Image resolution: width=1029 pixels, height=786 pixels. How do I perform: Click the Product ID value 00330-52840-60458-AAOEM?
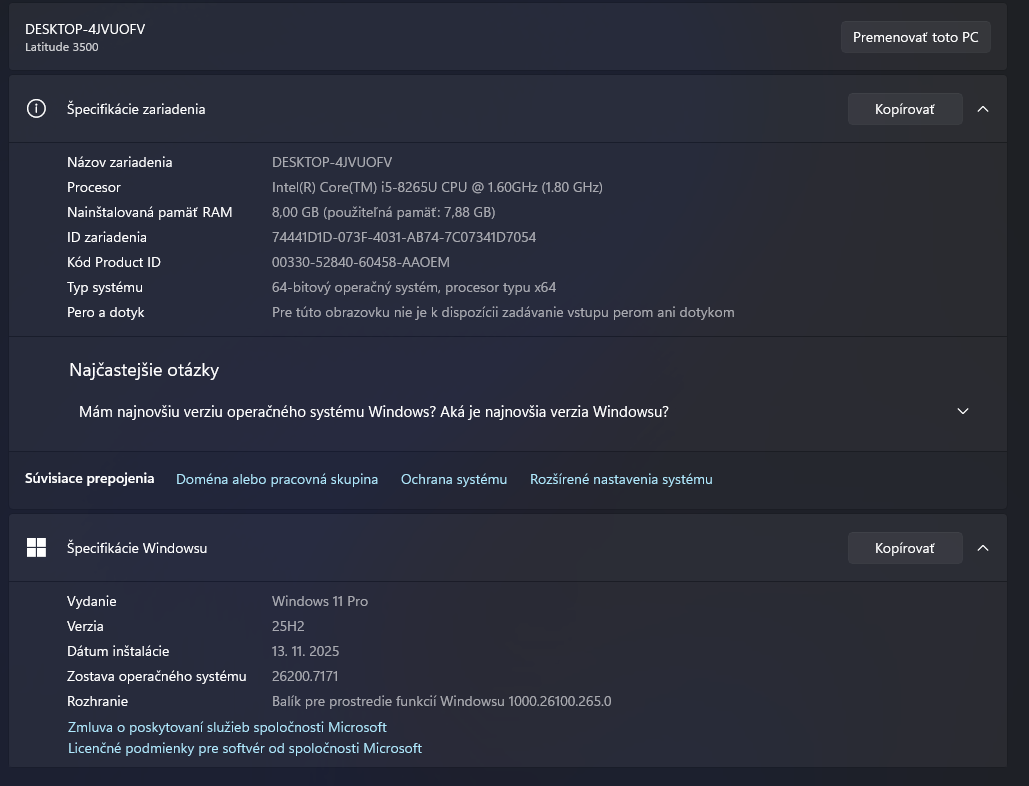(x=361, y=262)
